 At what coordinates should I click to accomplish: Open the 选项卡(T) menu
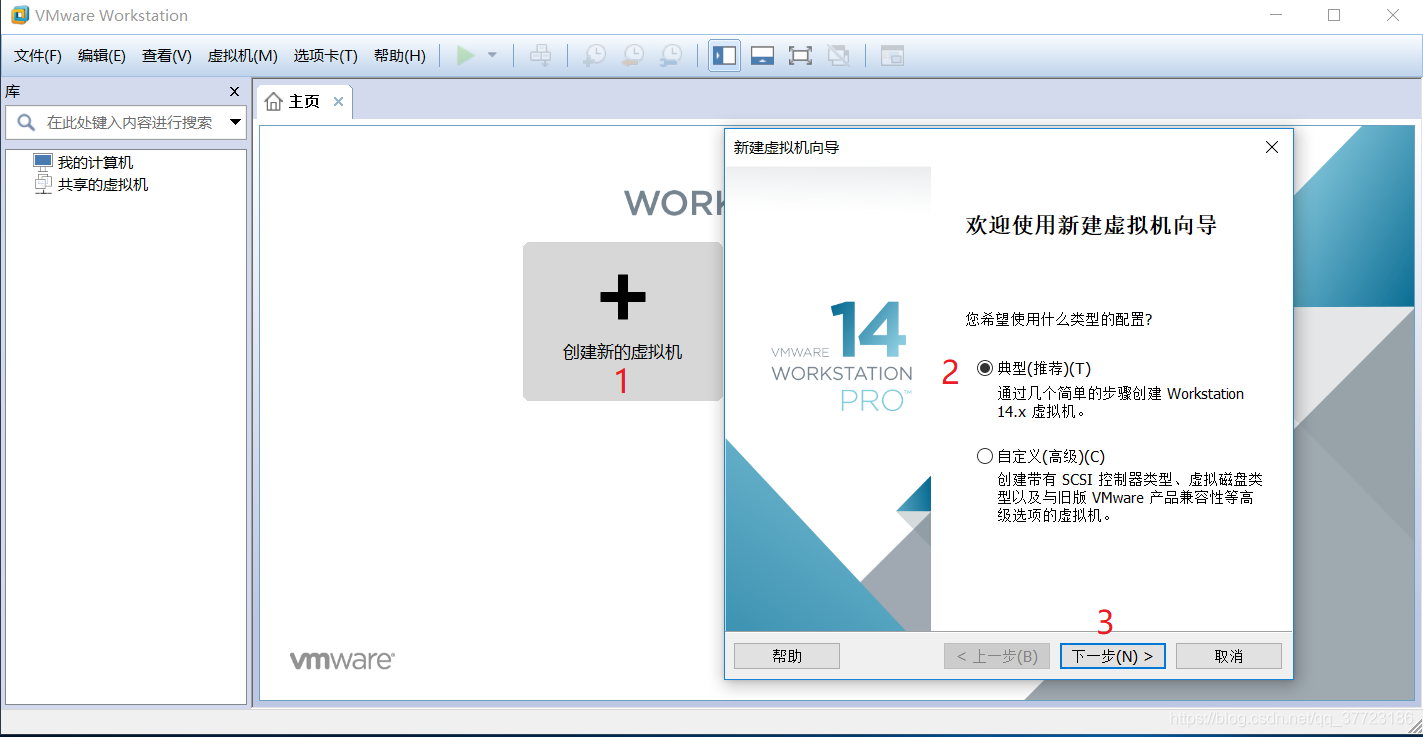pyautogui.click(x=326, y=56)
